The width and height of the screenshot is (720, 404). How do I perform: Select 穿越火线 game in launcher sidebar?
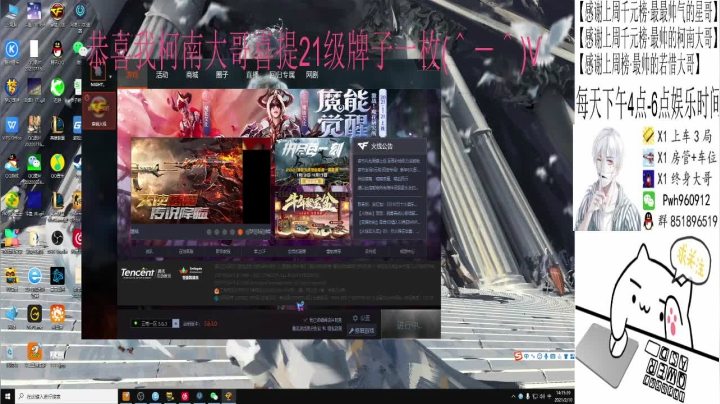[99, 111]
